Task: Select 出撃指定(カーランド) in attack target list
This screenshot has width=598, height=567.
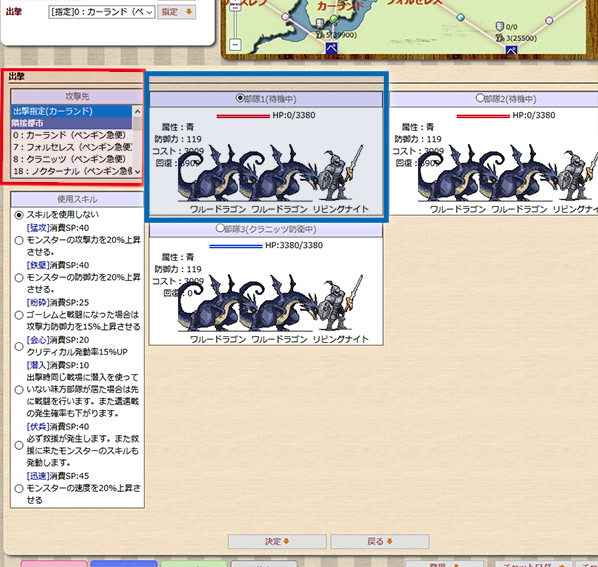Action: pos(72,111)
